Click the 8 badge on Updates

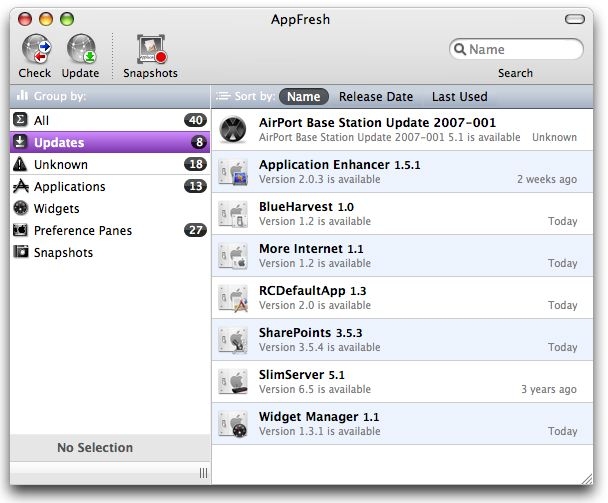[x=199, y=142]
